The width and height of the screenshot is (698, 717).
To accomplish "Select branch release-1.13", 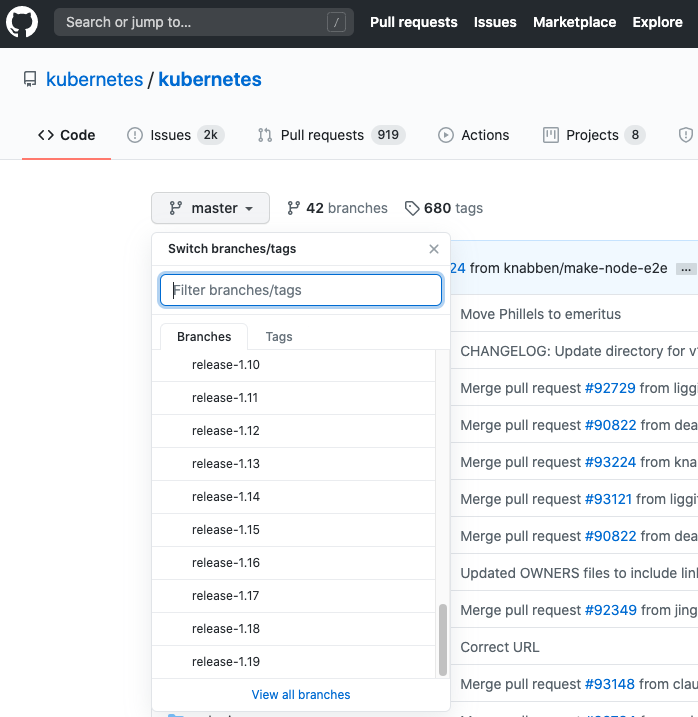I will pos(293,464).
